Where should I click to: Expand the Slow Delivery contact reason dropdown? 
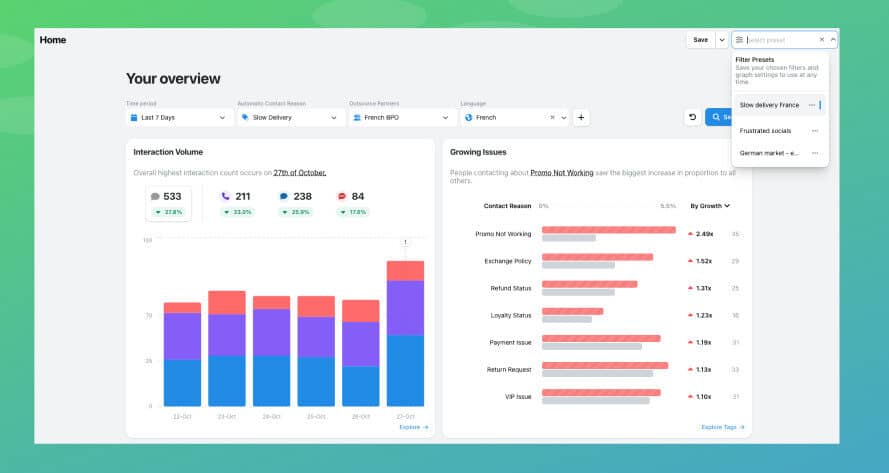pyautogui.click(x=290, y=117)
